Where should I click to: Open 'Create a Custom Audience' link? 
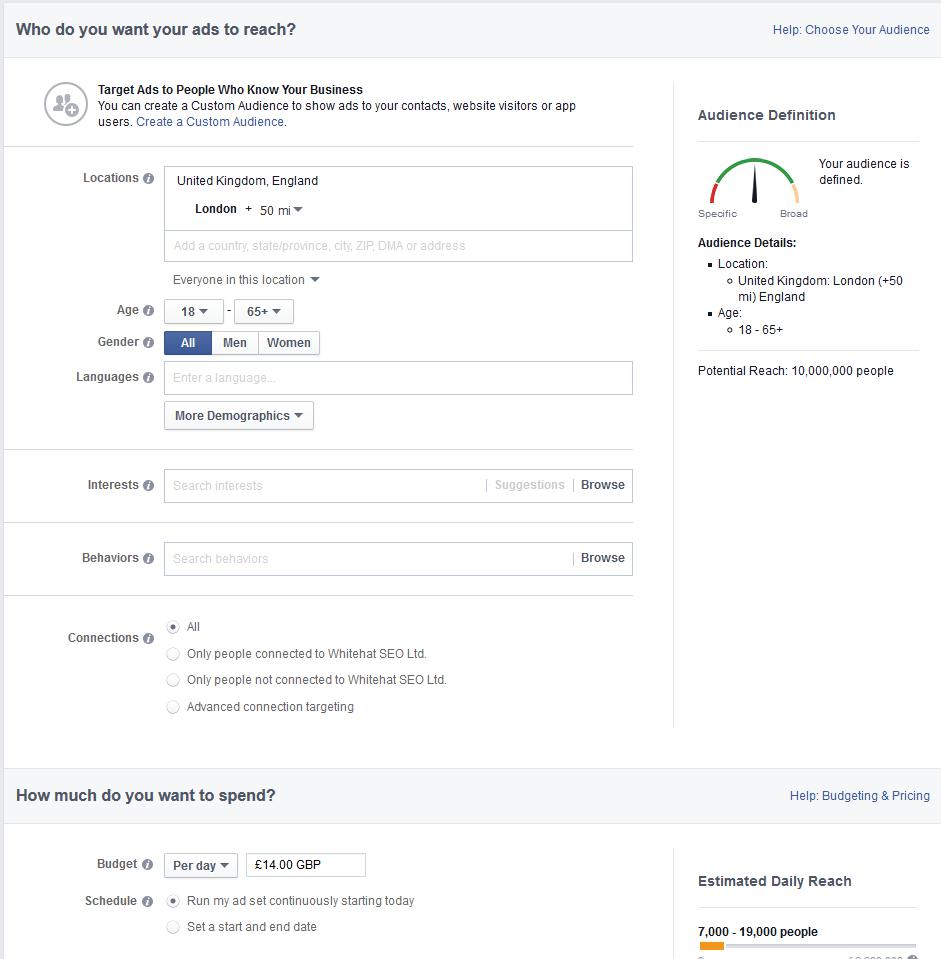[210, 122]
